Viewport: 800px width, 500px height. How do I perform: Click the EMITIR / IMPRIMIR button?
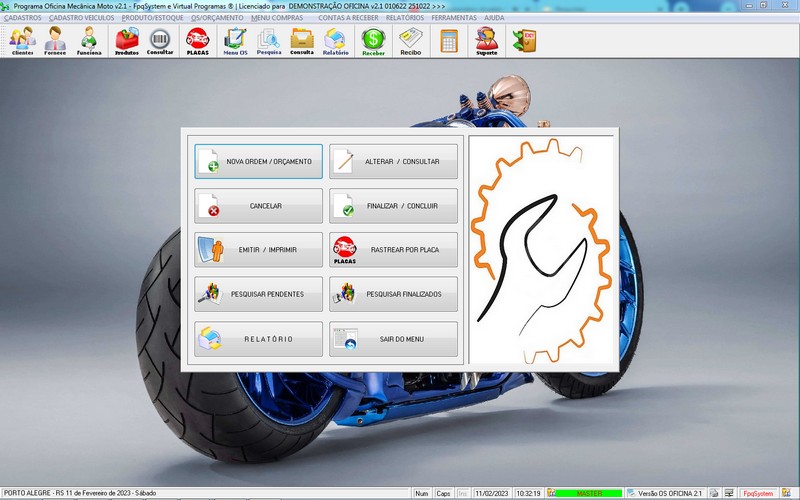point(258,249)
